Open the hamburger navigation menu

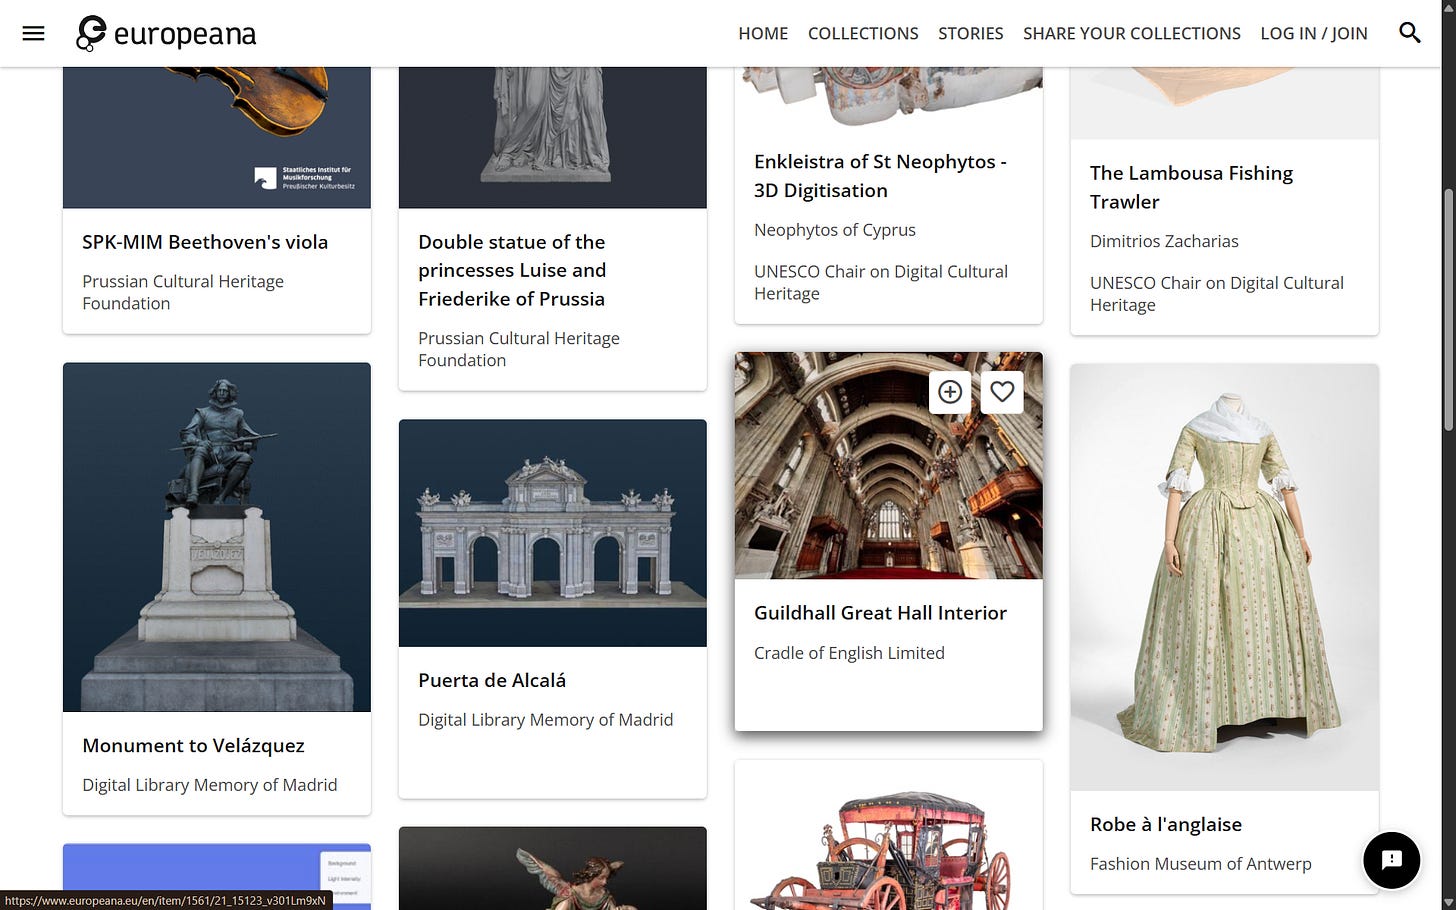pyautogui.click(x=33, y=33)
